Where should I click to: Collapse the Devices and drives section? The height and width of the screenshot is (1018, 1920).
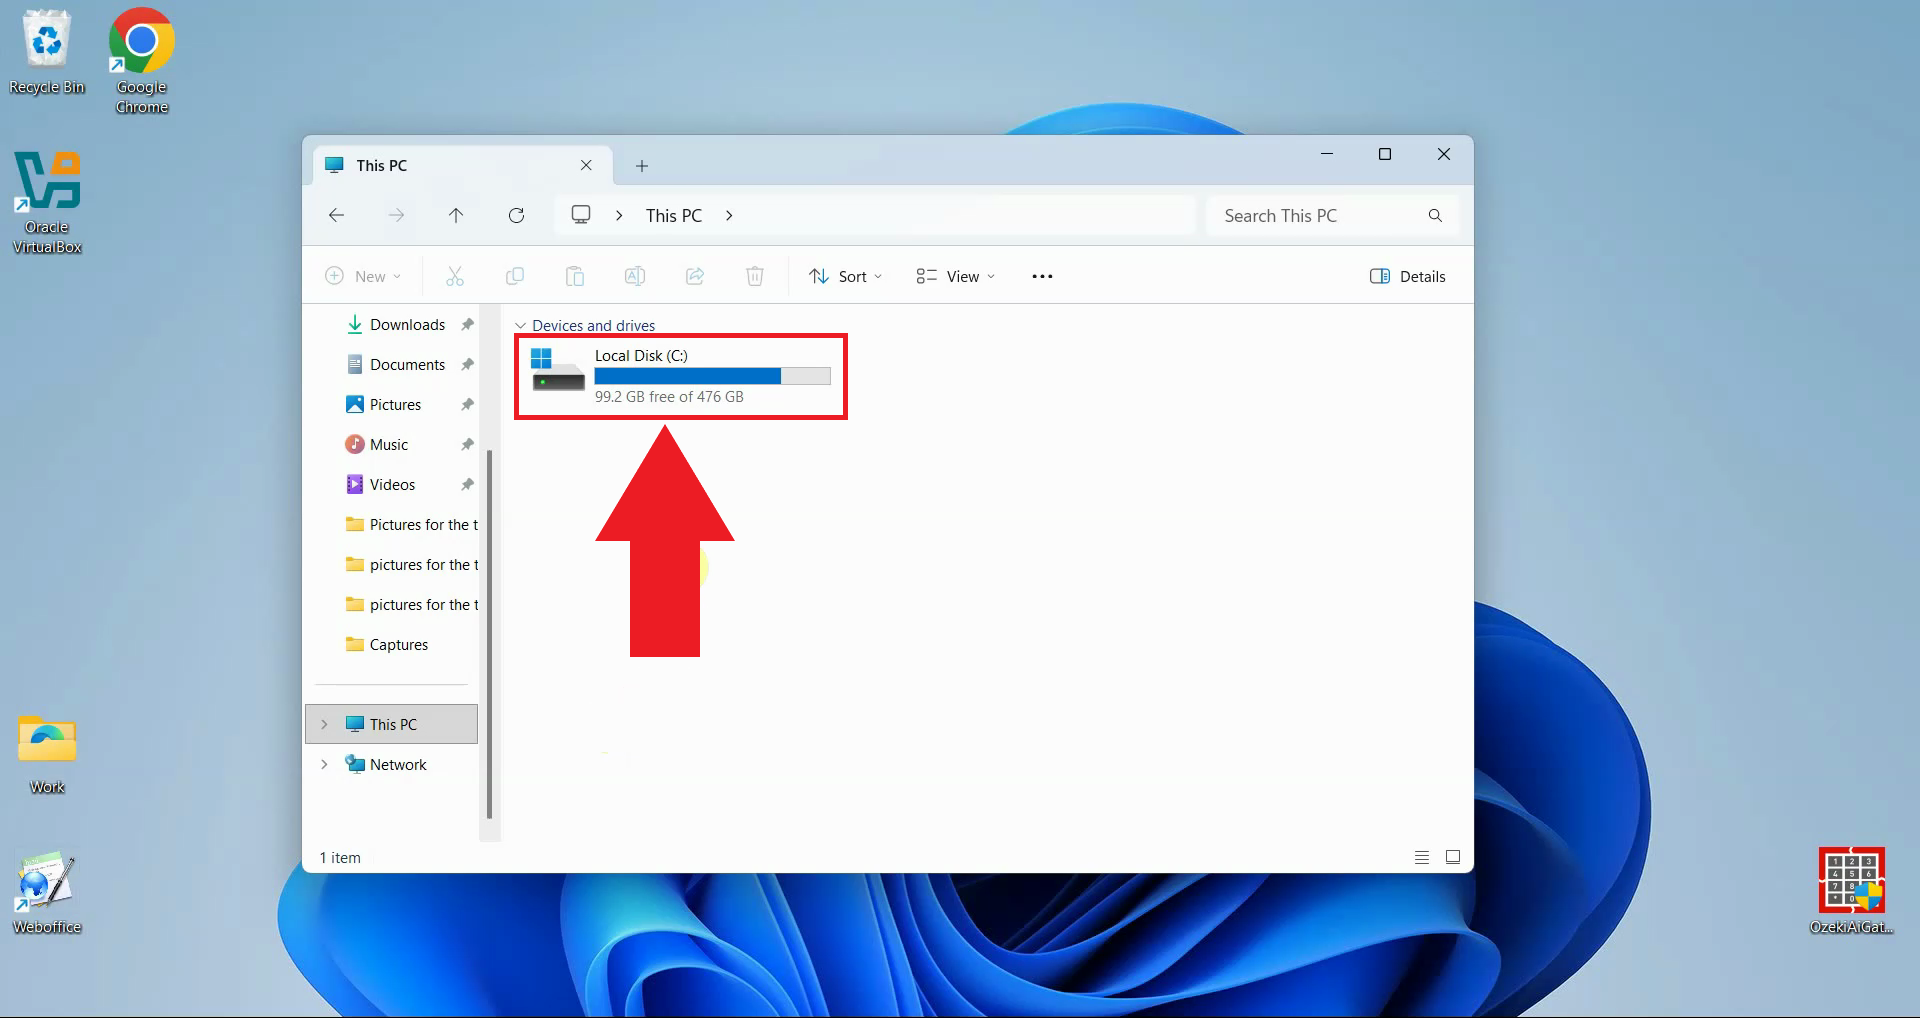click(x=520, y=325)
